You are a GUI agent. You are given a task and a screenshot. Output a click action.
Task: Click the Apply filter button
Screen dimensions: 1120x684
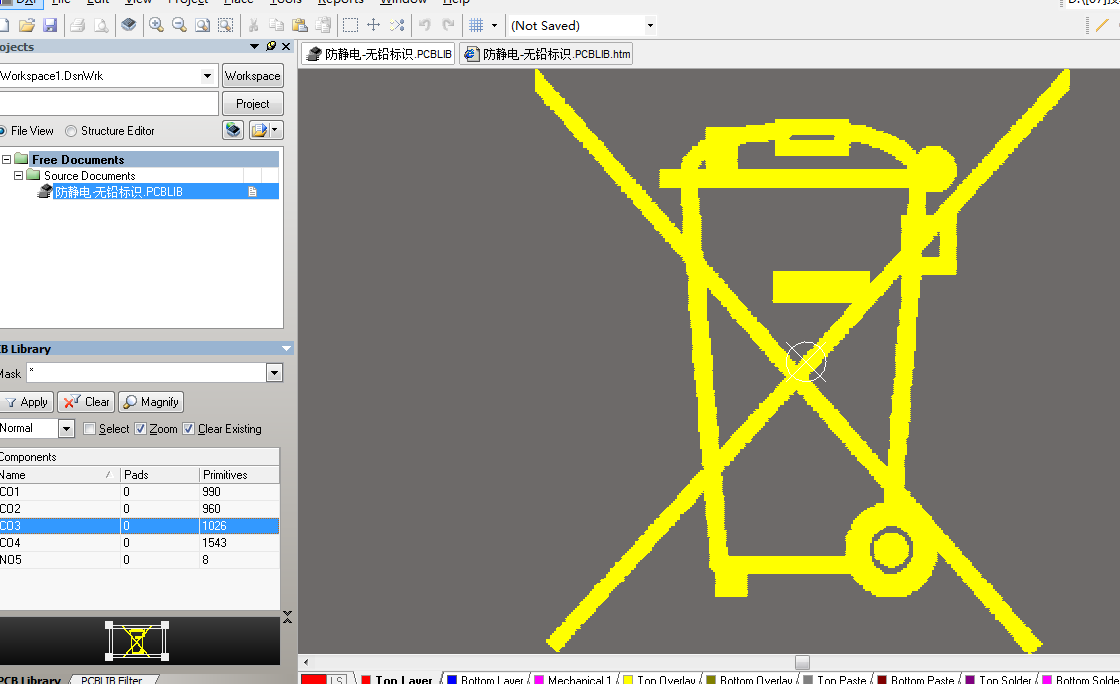click(x=26, y=402)
